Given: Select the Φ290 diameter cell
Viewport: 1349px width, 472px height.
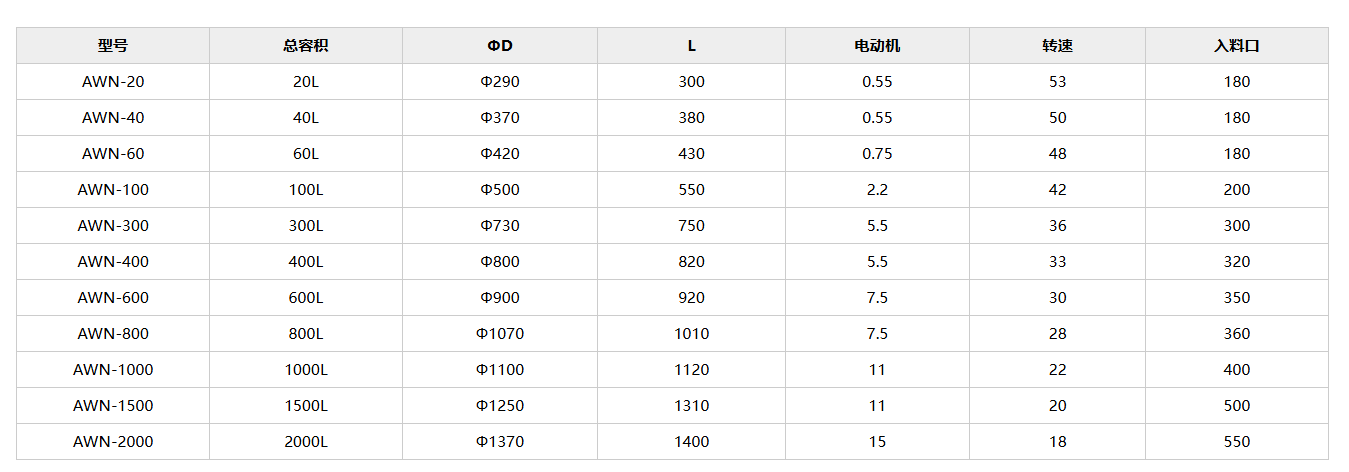Looking at the screenshot, I should tap(500, 82).
